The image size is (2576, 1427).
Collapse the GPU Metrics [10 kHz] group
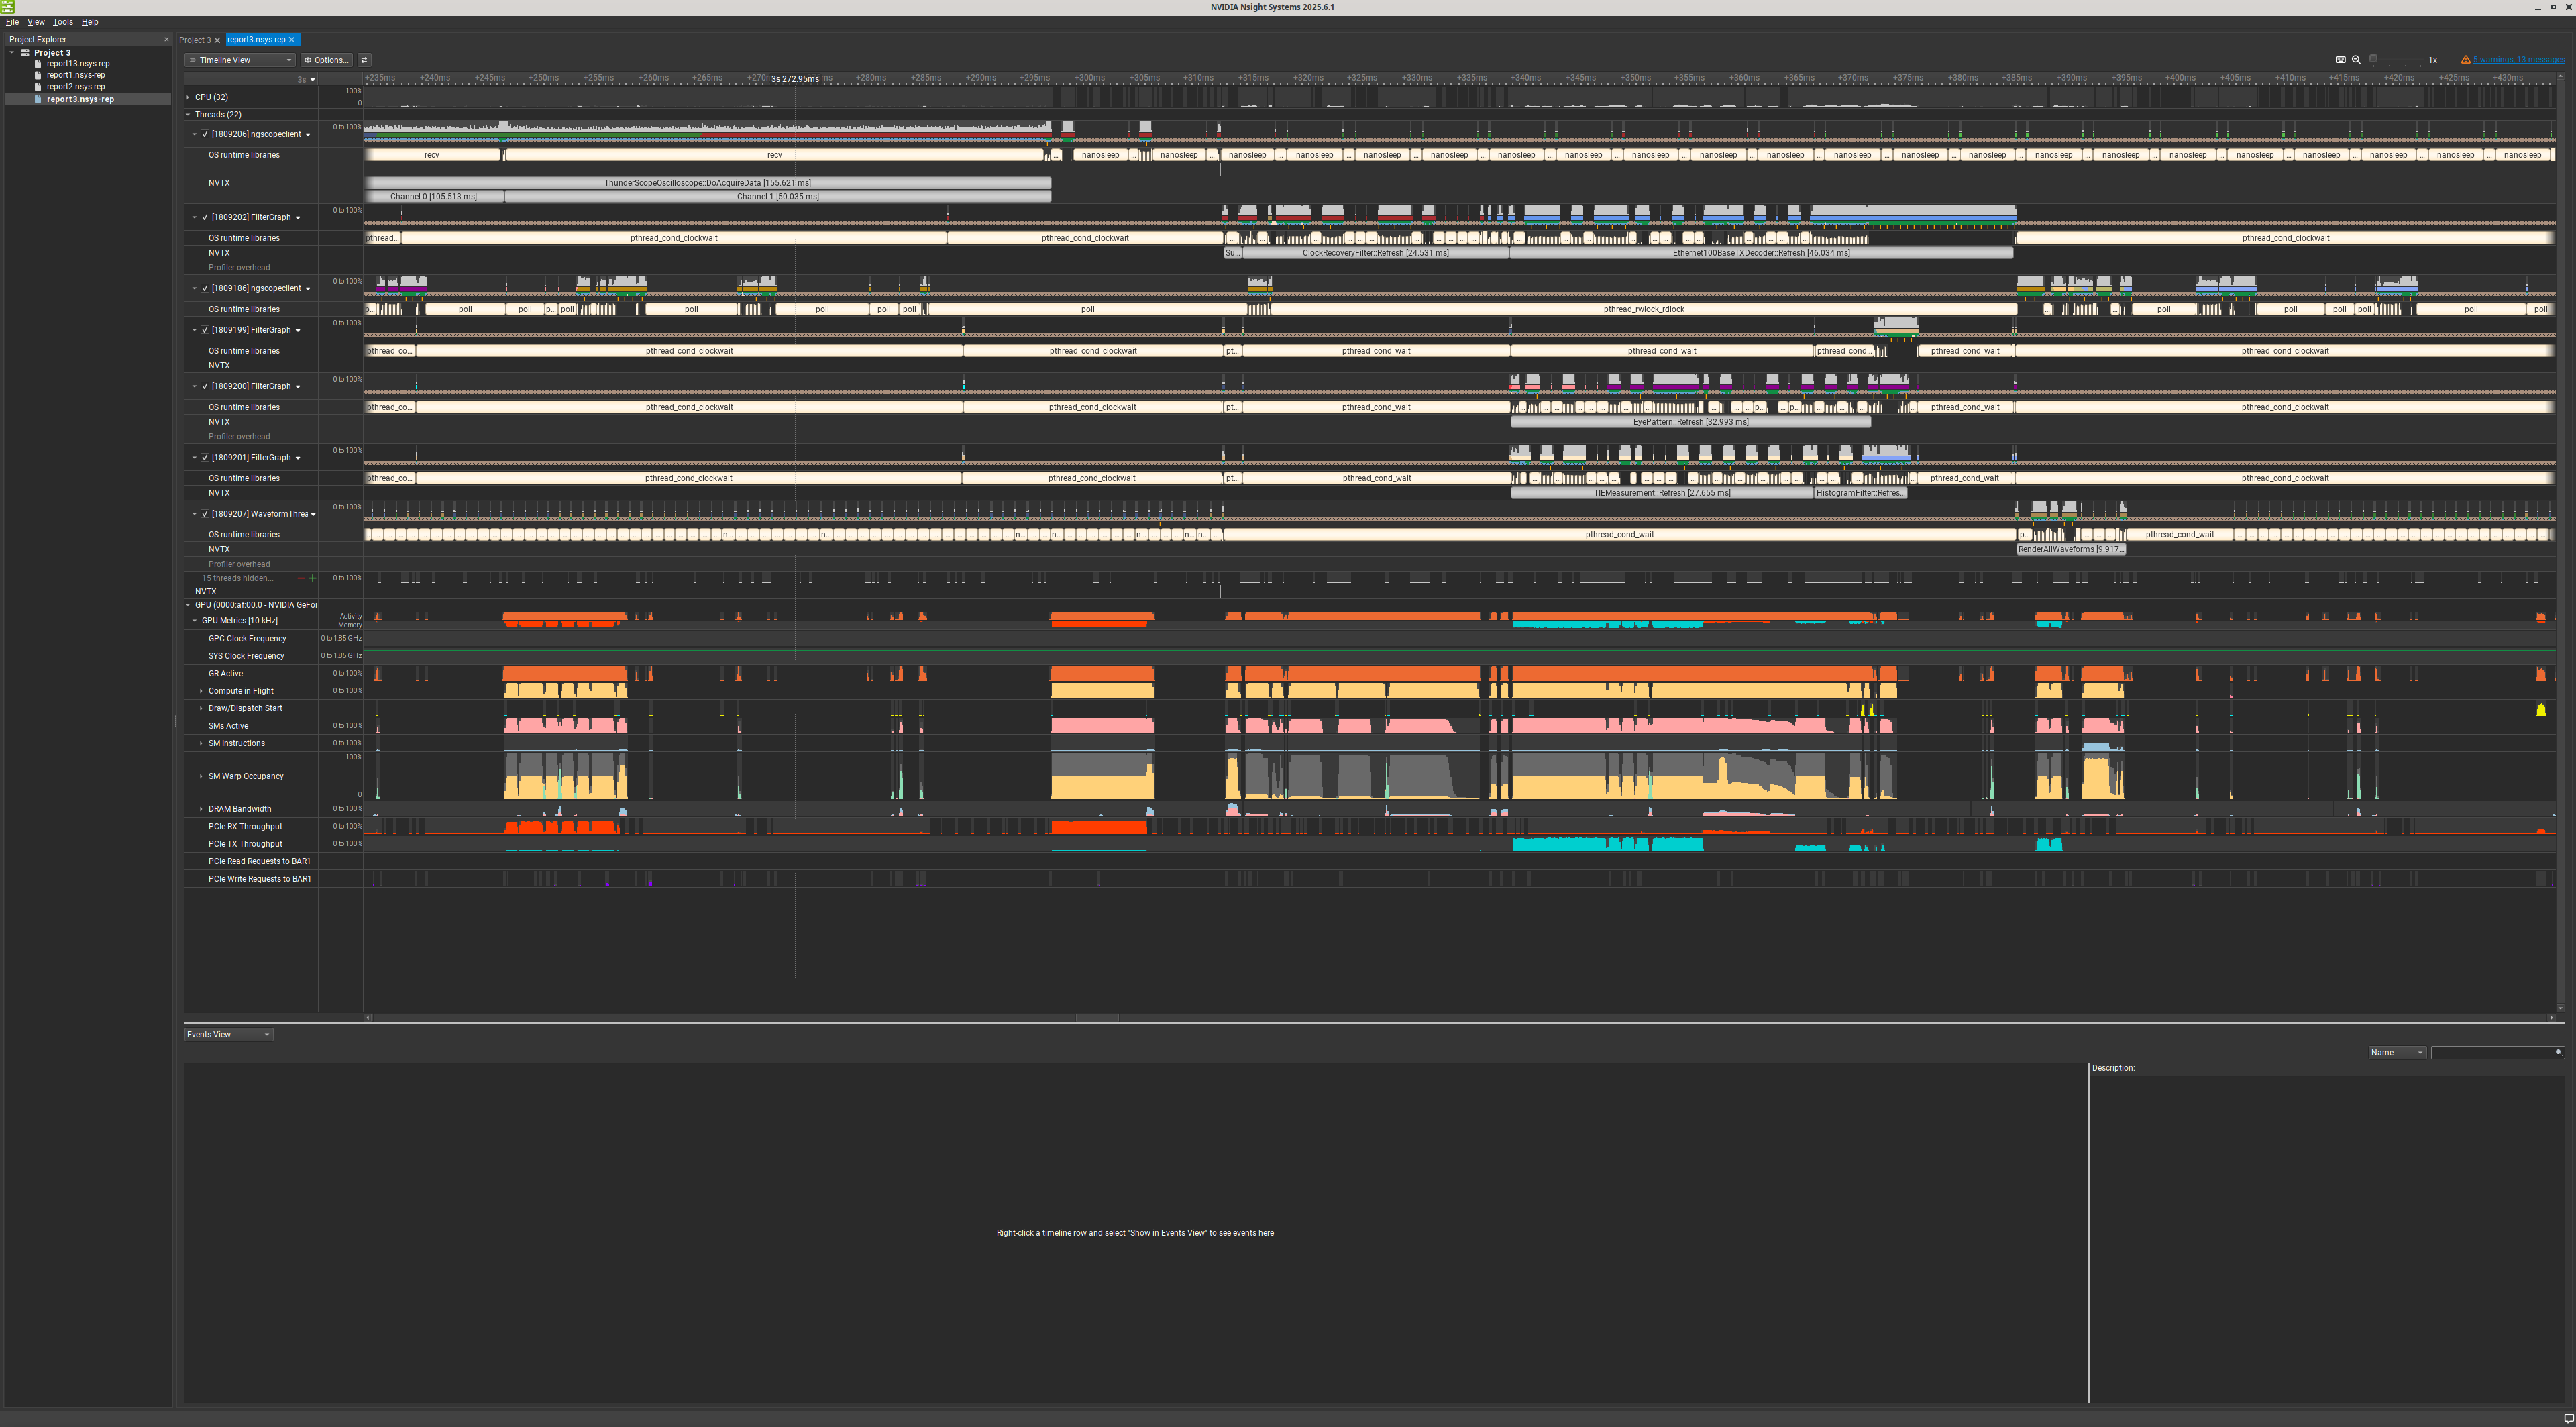pyautogui.click(x=195, y=621)
